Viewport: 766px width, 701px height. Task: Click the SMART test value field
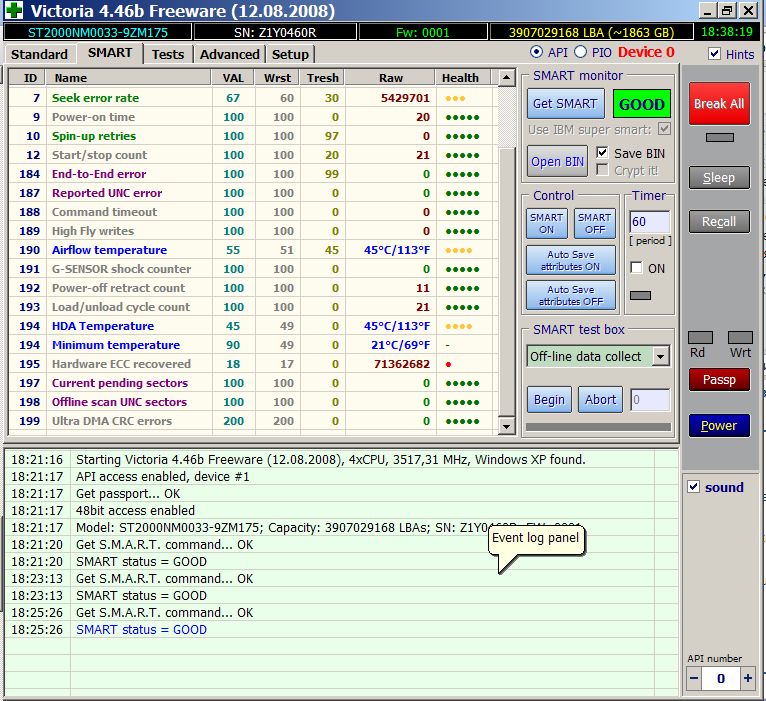tap(650, 400)
